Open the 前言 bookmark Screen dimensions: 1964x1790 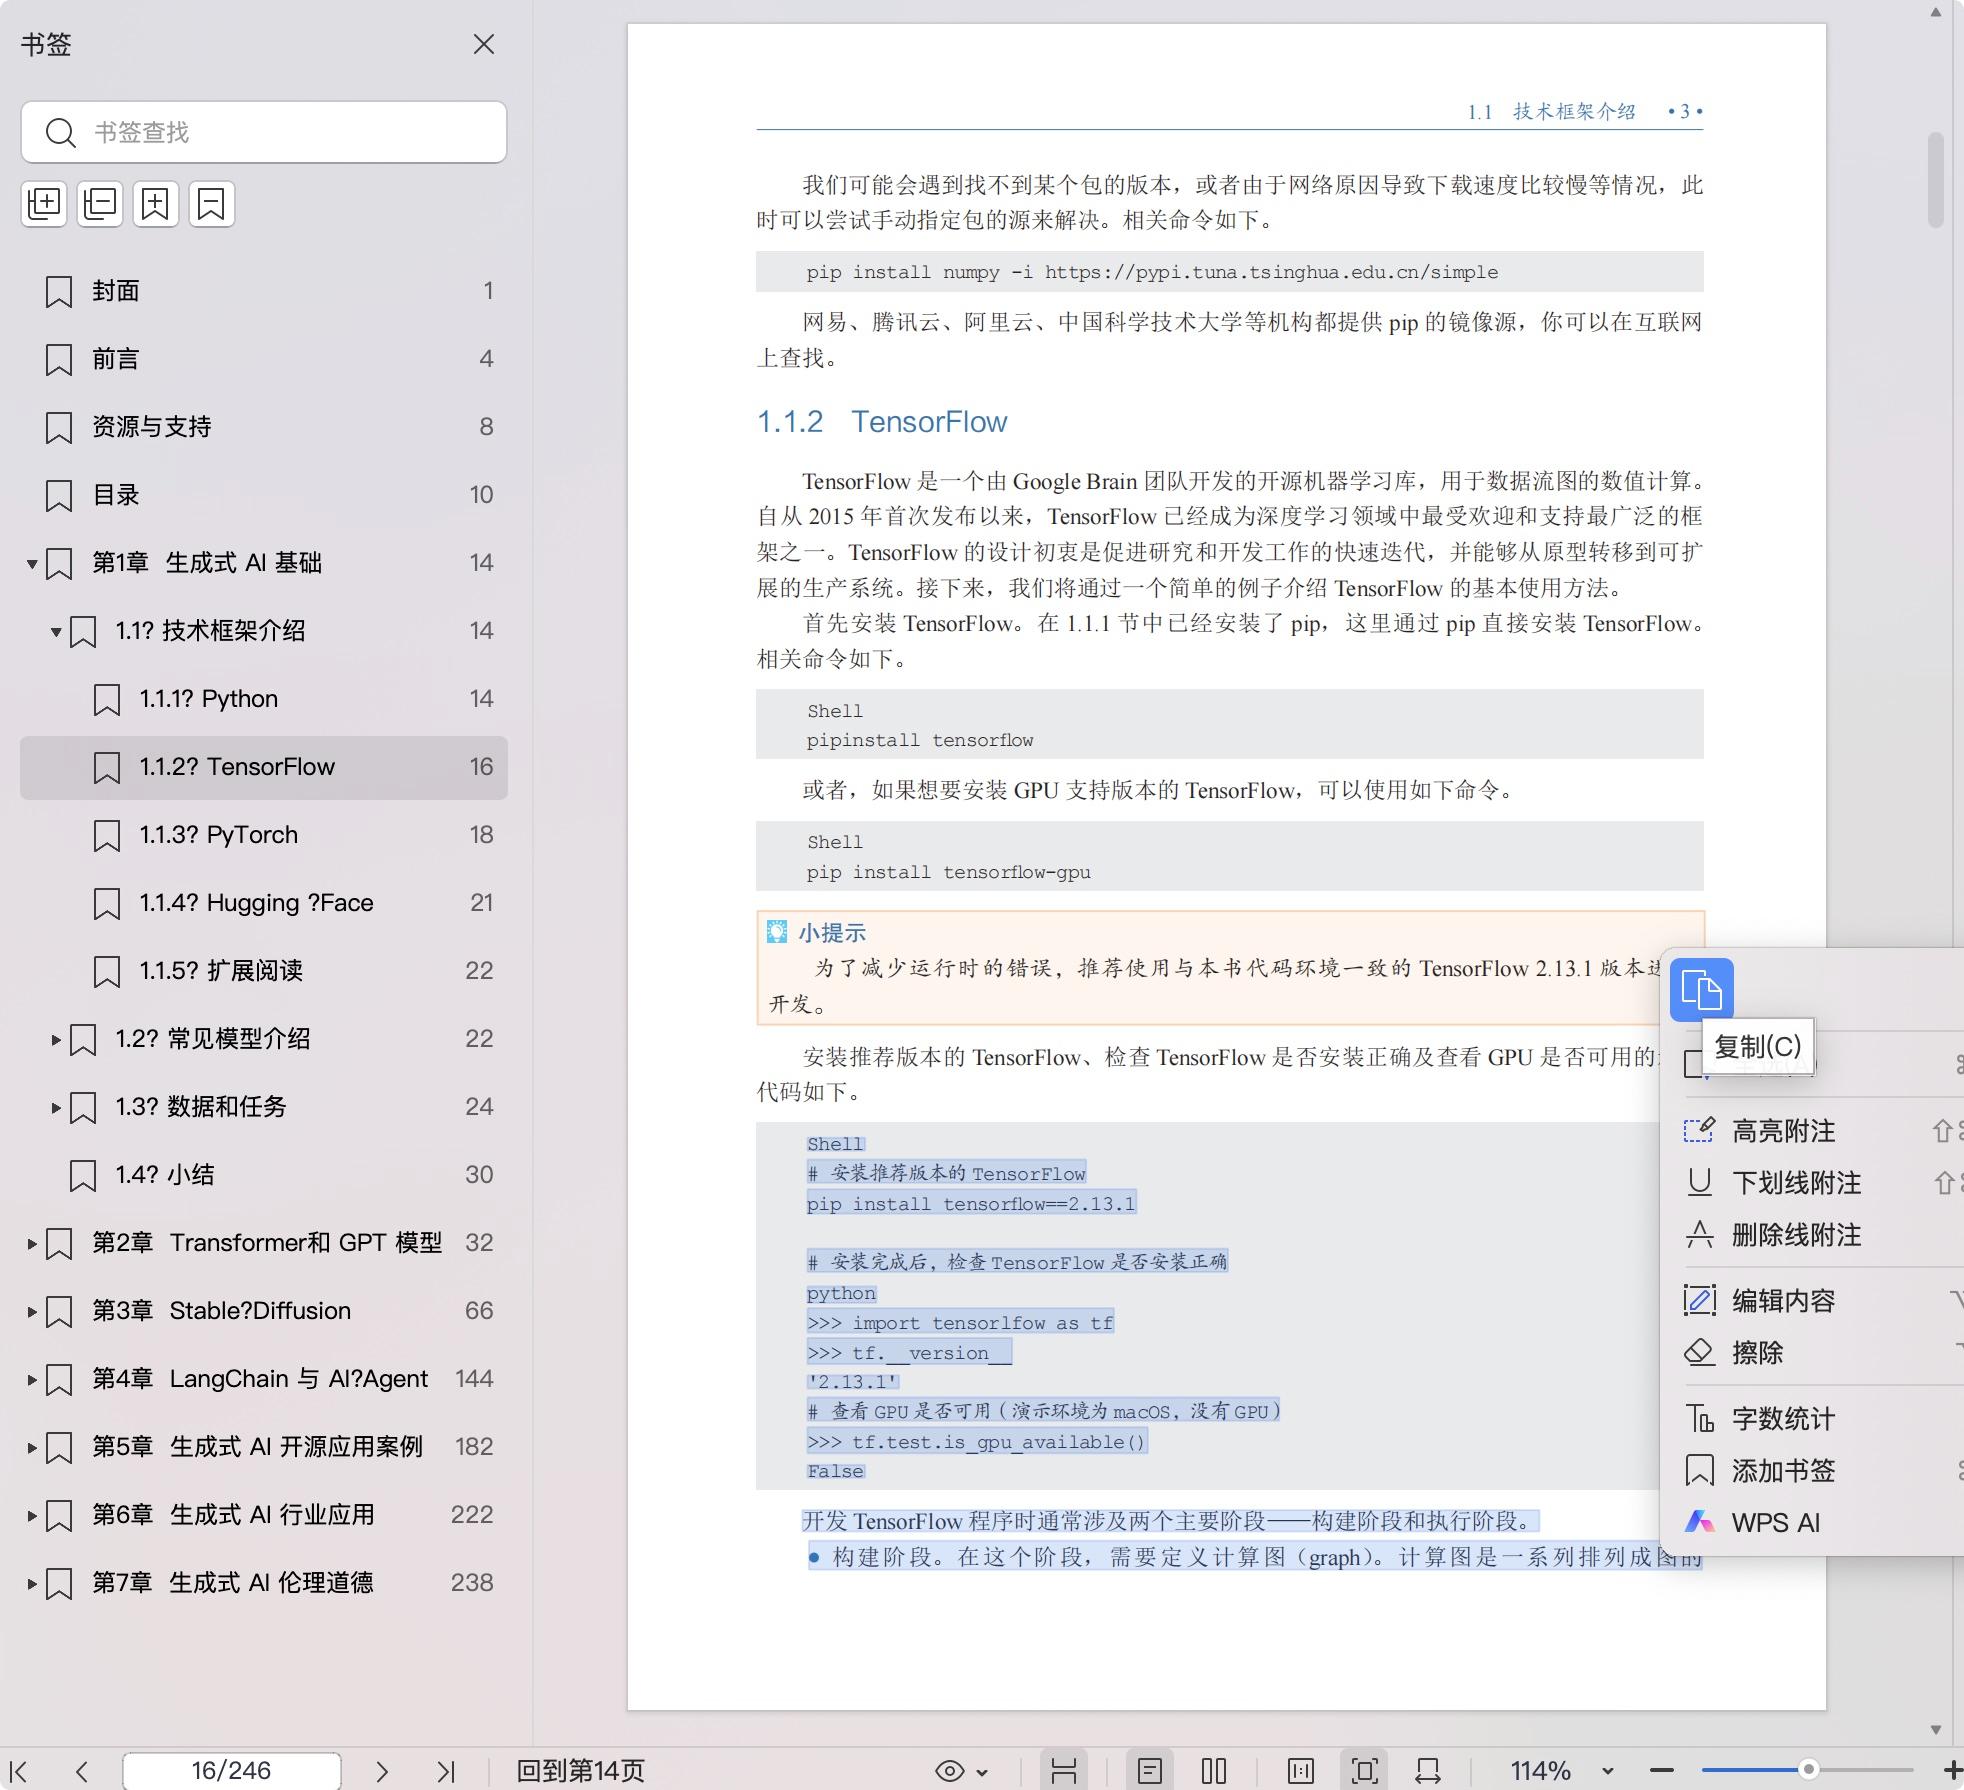tap(264, 359)
